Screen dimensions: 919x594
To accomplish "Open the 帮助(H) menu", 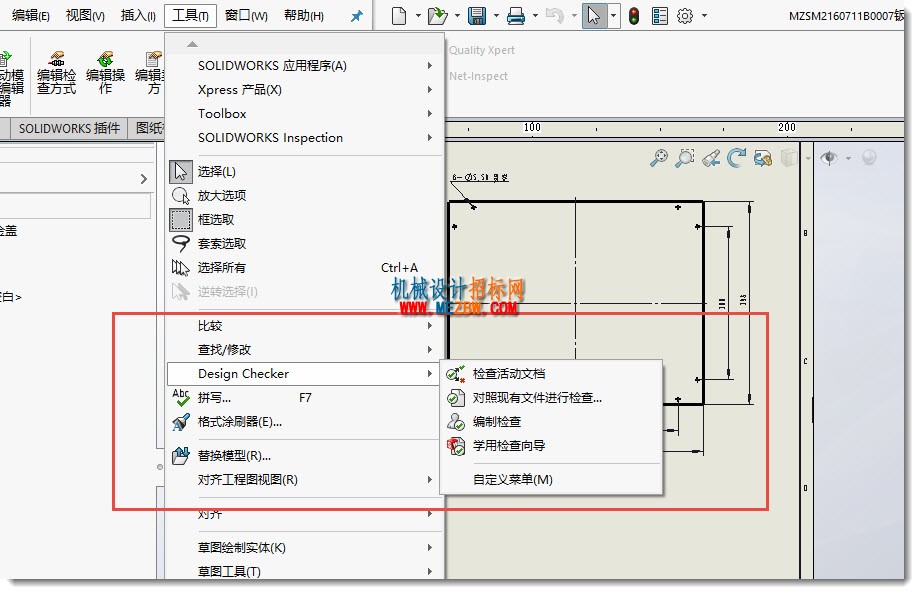I will (x=304, y=16).
